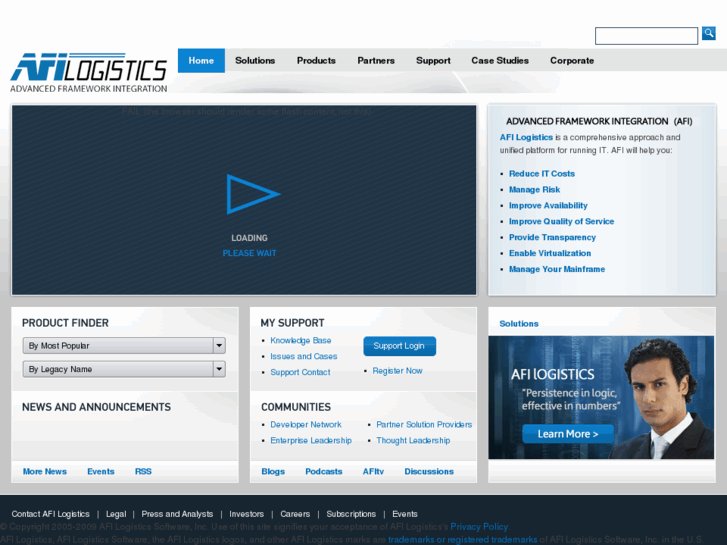The height and width of the screenshot is (545, 727).
Task: Click the RSS link
Action: click(x=143, y=471)
